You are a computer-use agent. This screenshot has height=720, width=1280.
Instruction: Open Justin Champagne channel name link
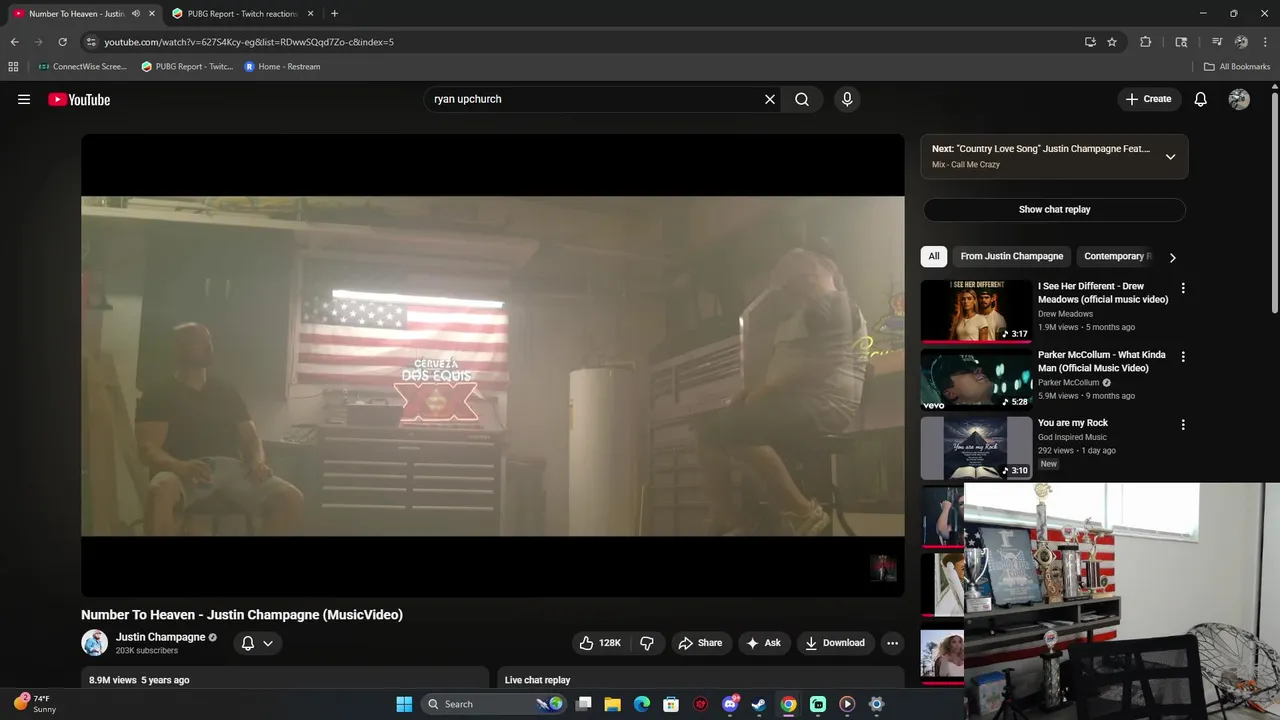tap(160, 637)
